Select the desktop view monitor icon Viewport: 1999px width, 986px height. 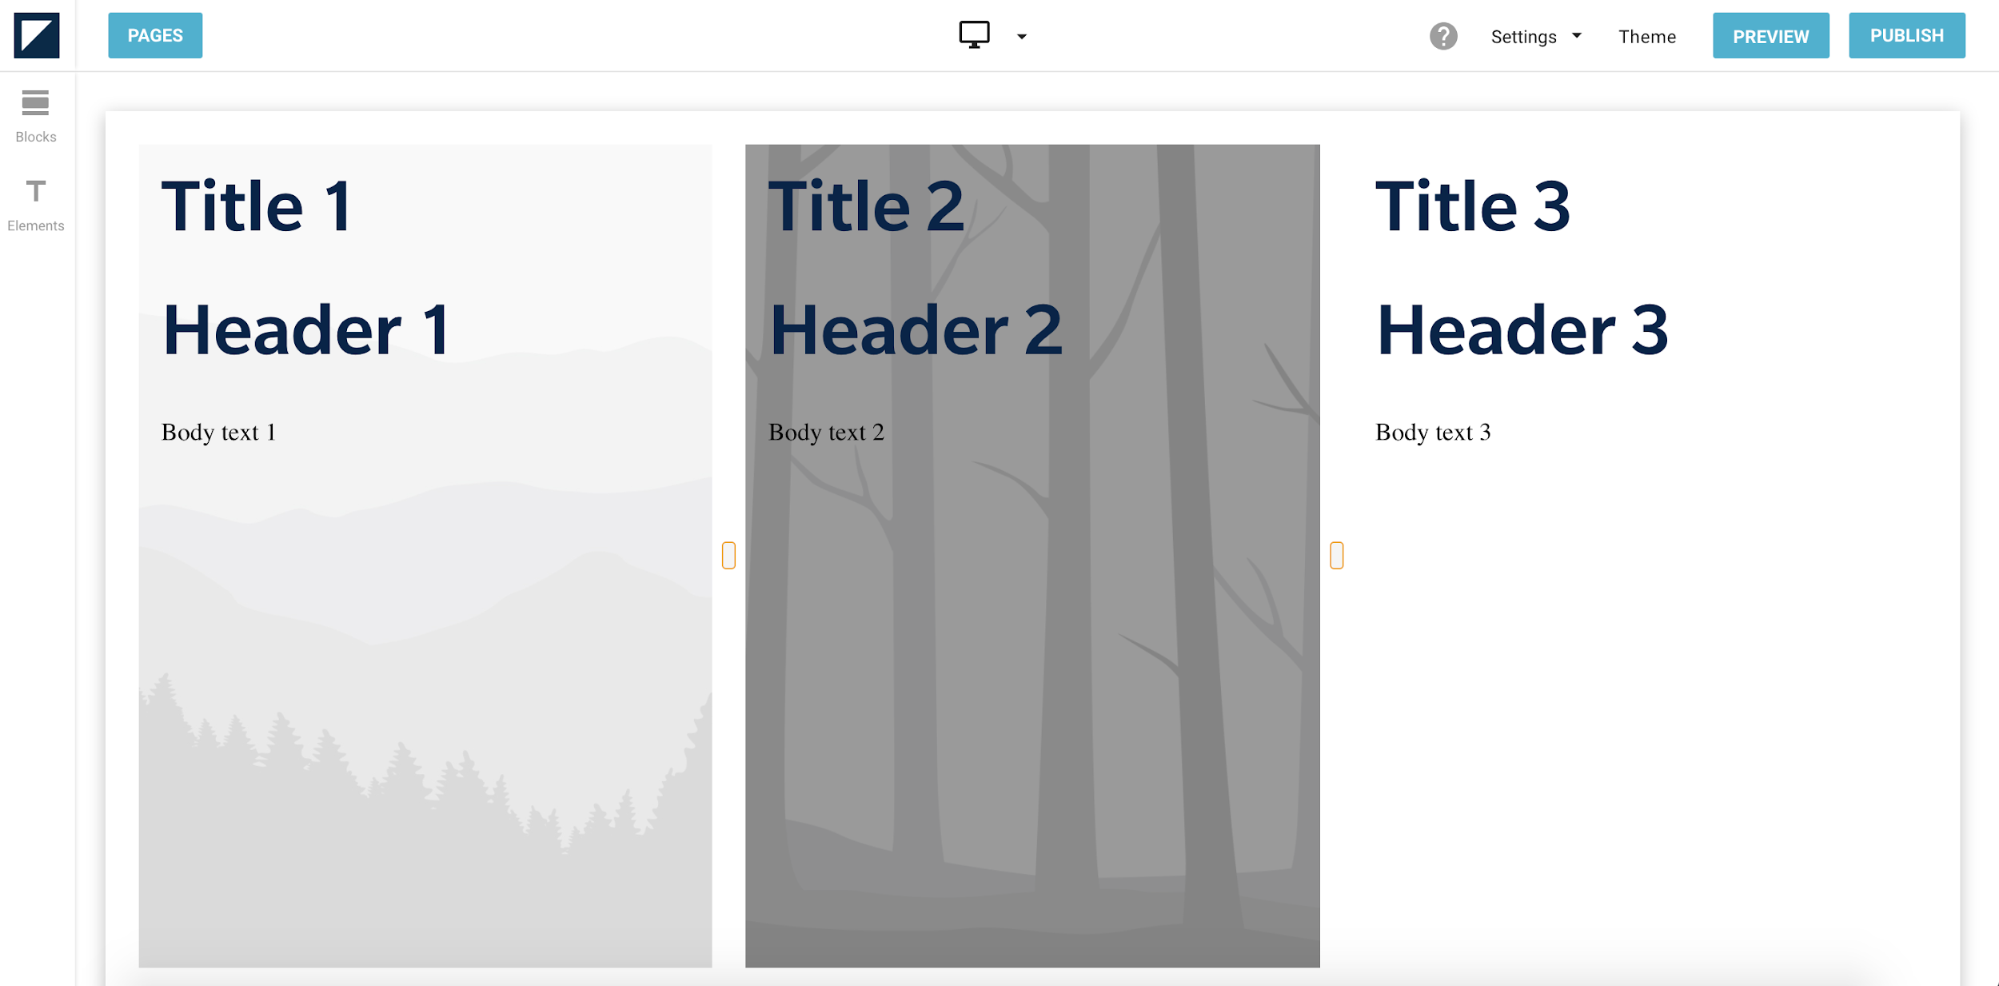coord(974,35)
